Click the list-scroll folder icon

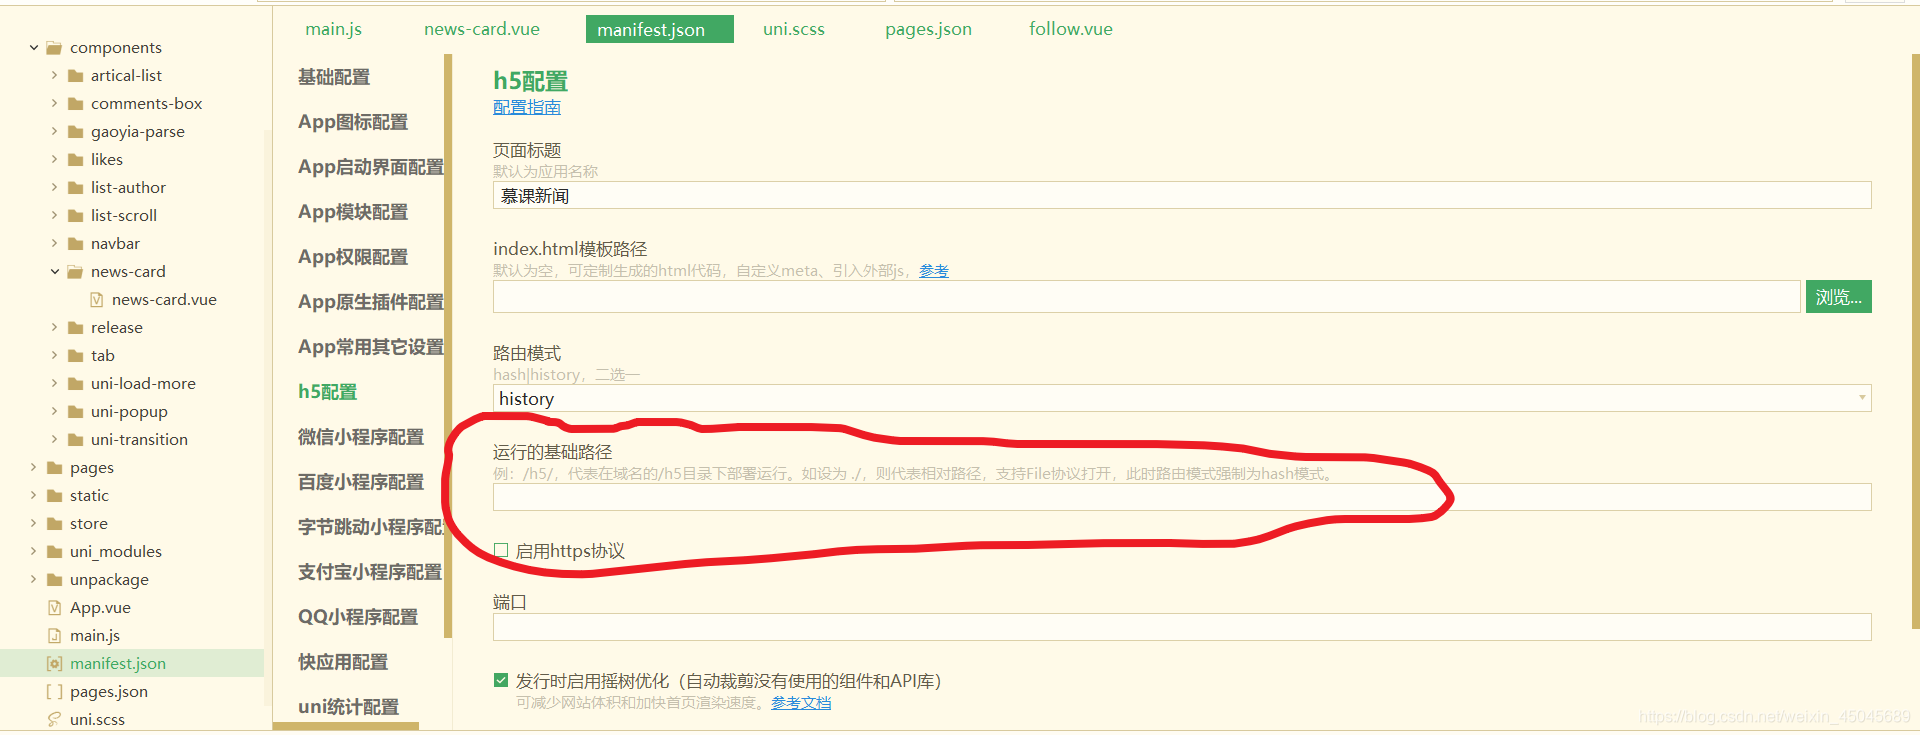(75, 216)
